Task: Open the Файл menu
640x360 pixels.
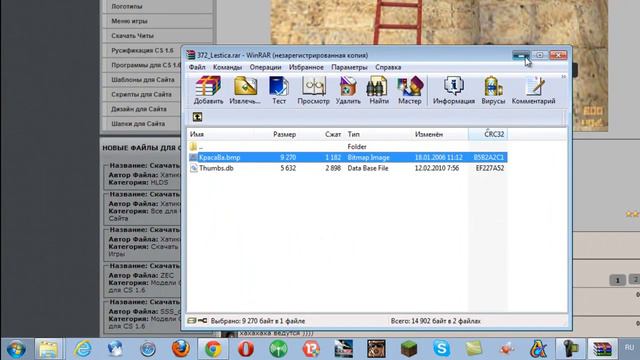Action: 197,67
